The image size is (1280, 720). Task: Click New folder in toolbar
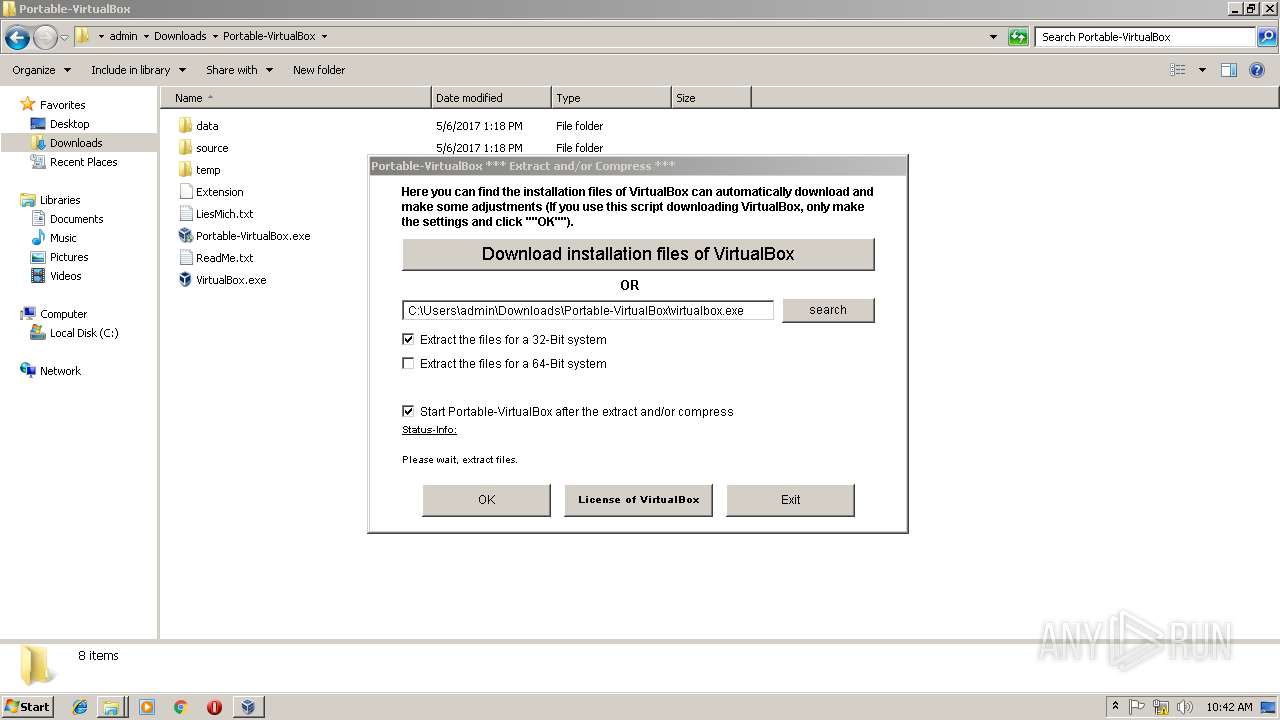coord(319,70)
